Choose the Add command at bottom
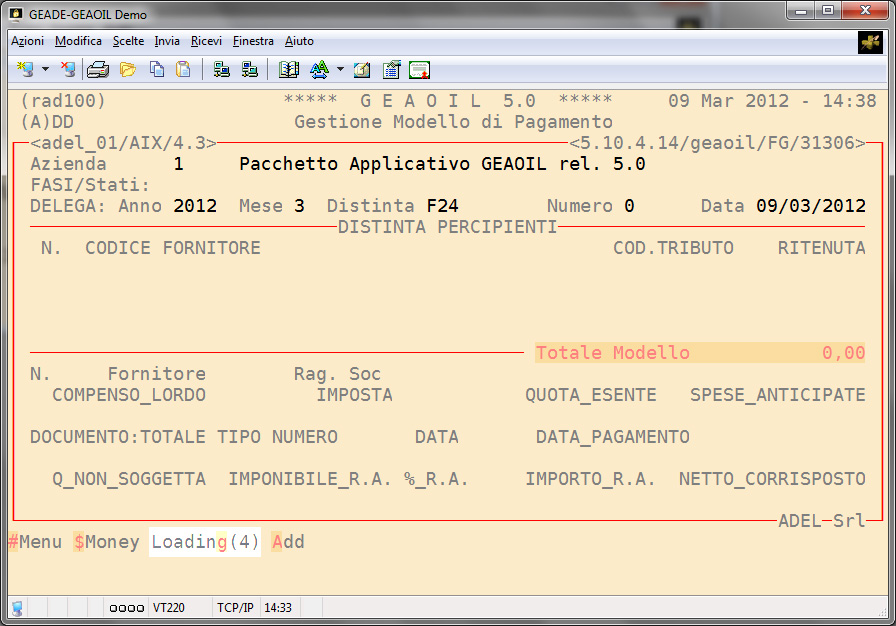The height and width of the screenshot is (626, 896). click(288, 542)
